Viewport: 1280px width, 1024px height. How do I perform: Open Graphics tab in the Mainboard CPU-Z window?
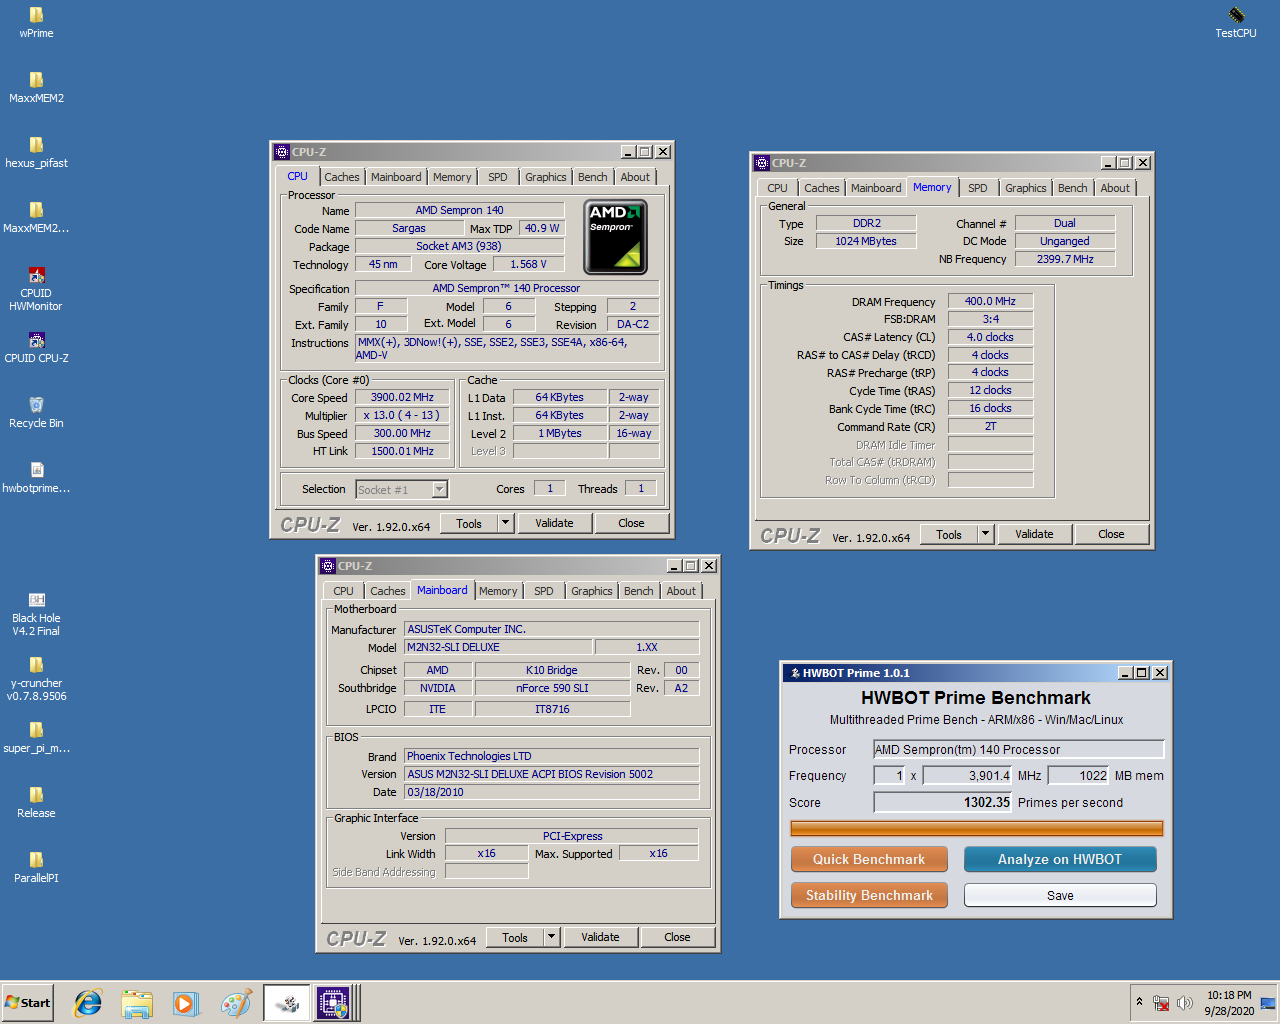(591, 591)
